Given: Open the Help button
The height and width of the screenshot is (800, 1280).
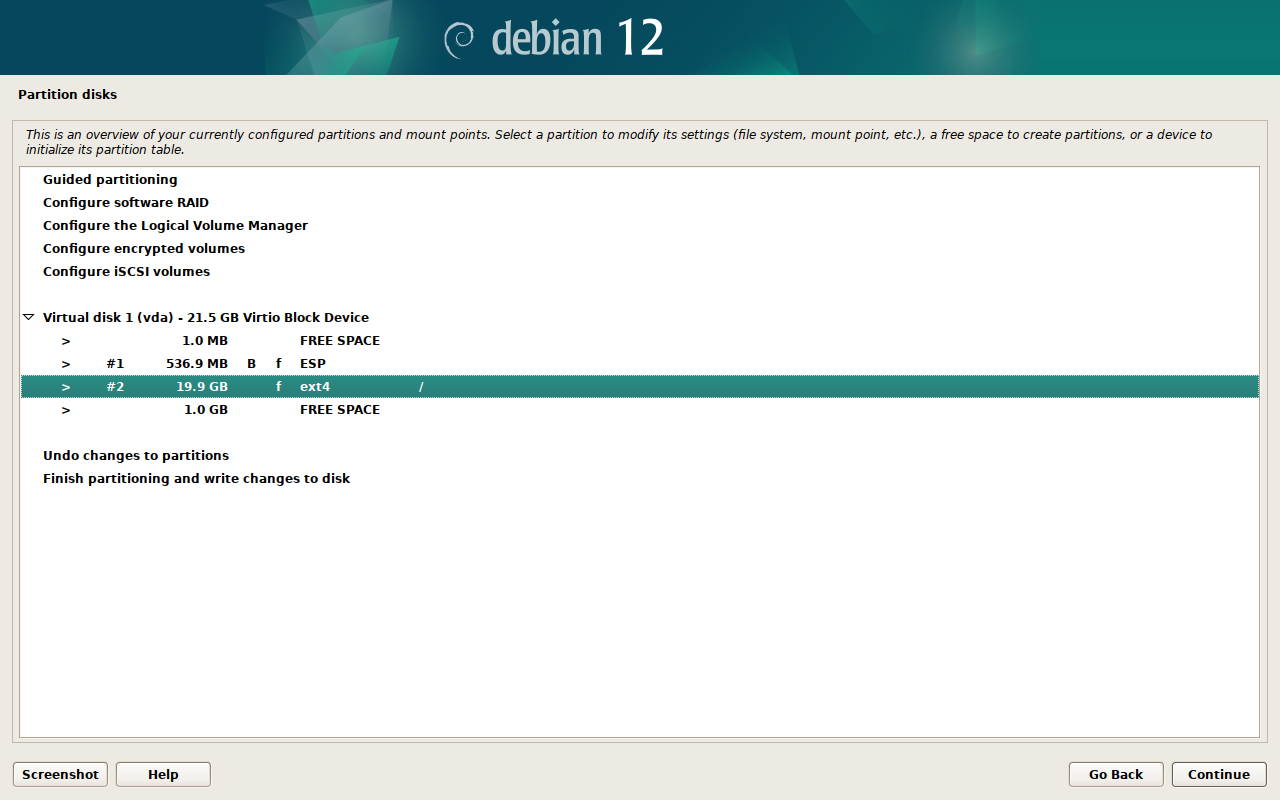Looking at the screenshot, I should click(x=163, y=774).
